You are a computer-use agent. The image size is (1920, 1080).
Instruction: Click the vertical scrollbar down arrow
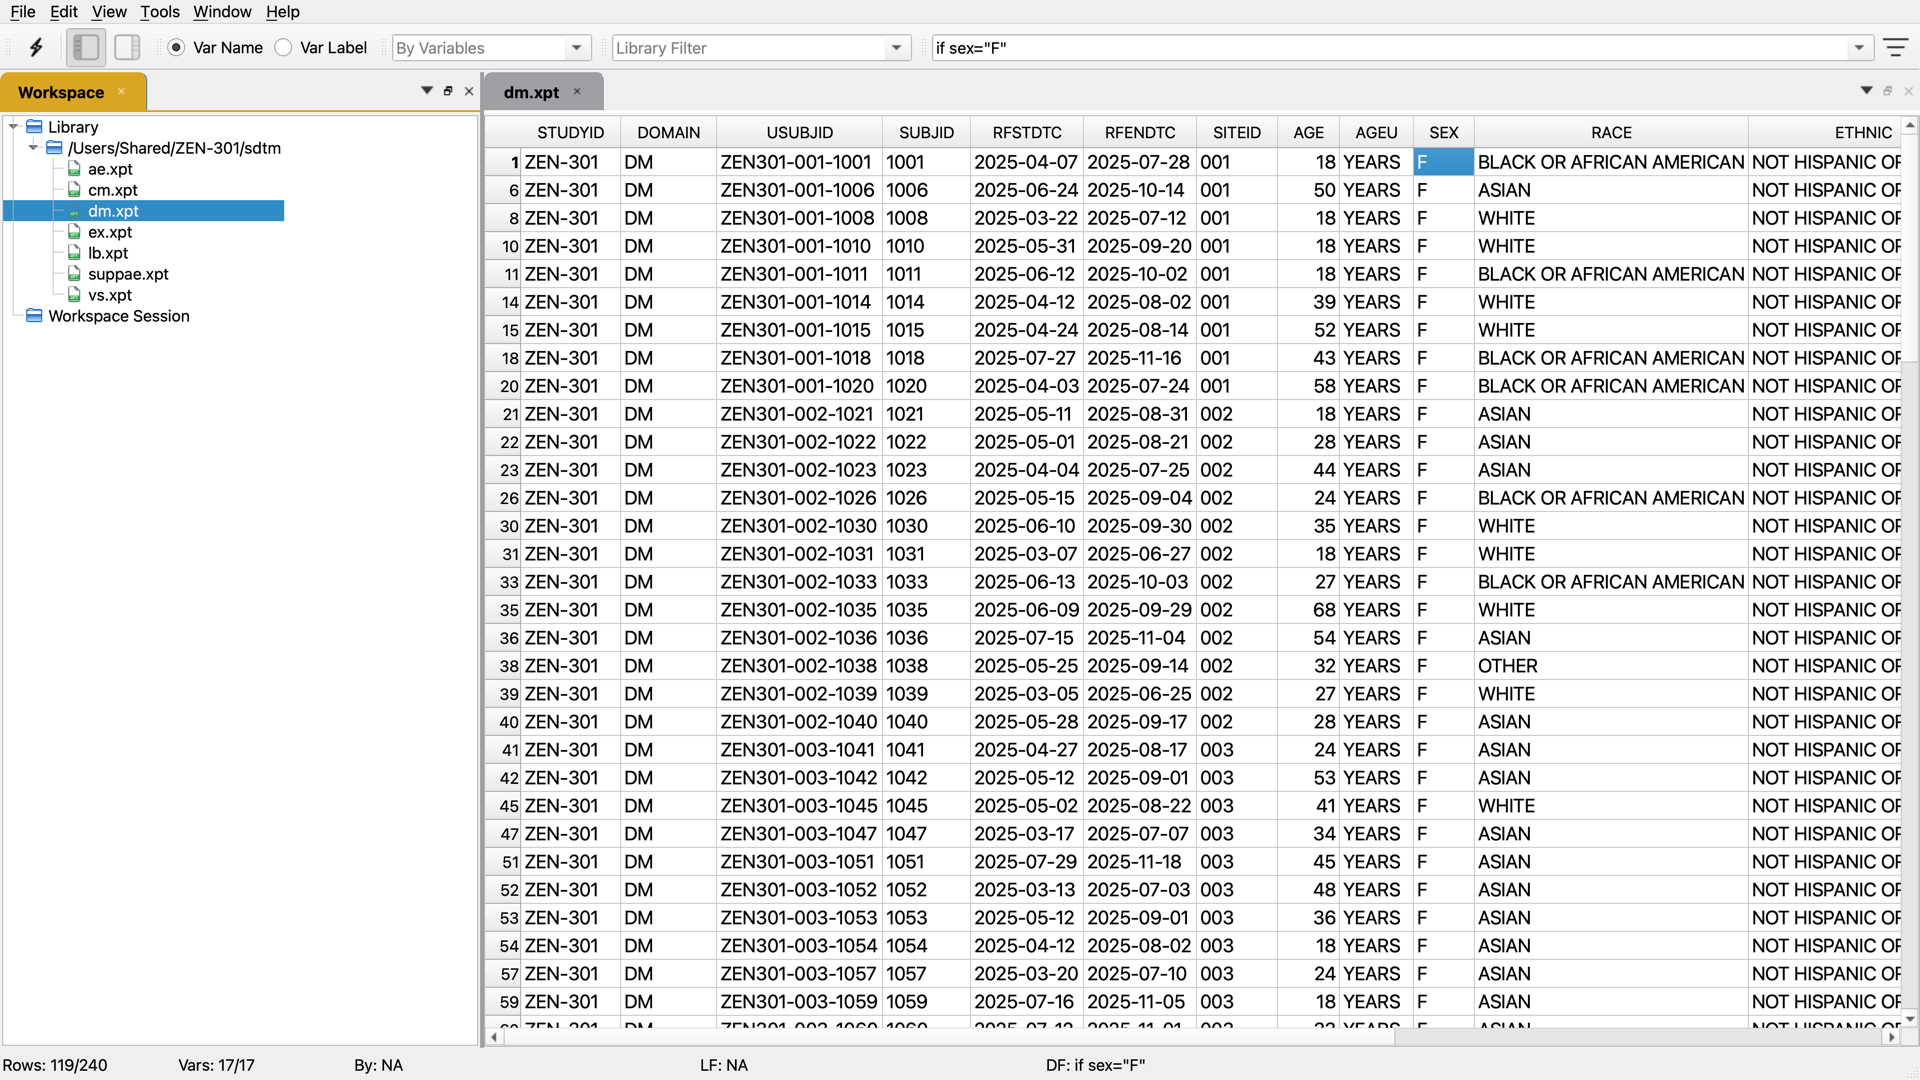[x=1910, y=1019]
